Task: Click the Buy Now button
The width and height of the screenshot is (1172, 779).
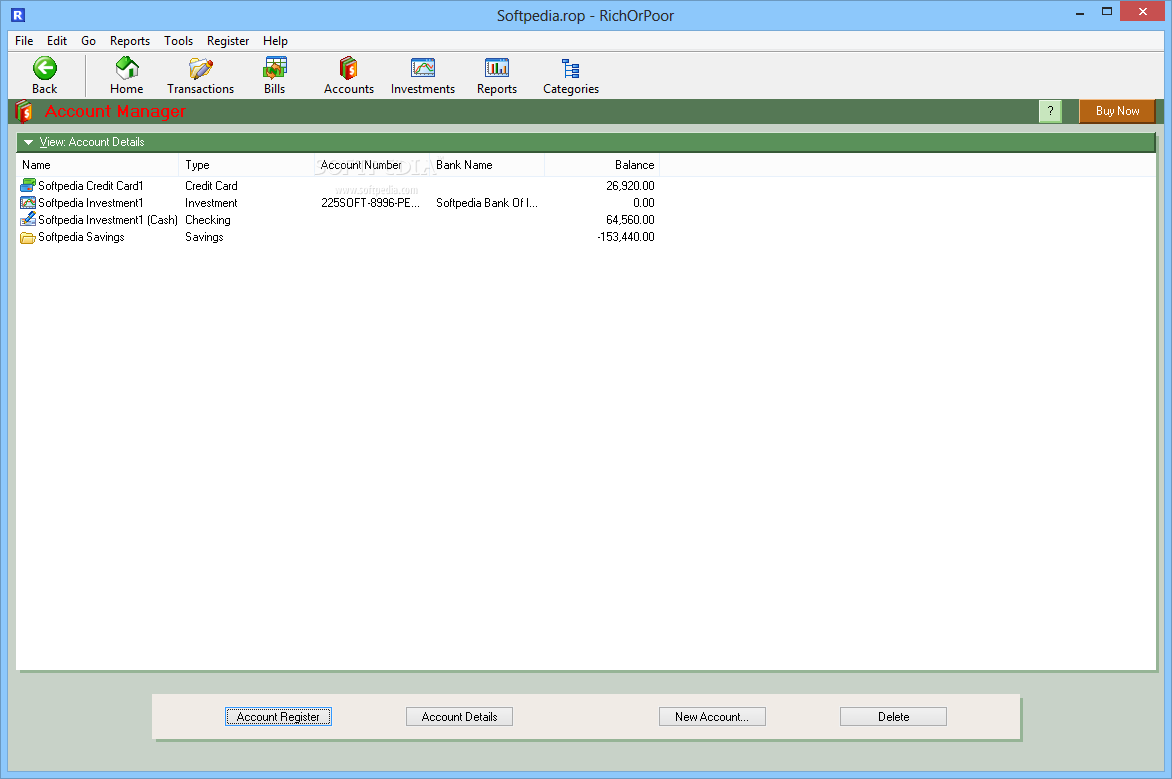Action: tap(1117, 111)
